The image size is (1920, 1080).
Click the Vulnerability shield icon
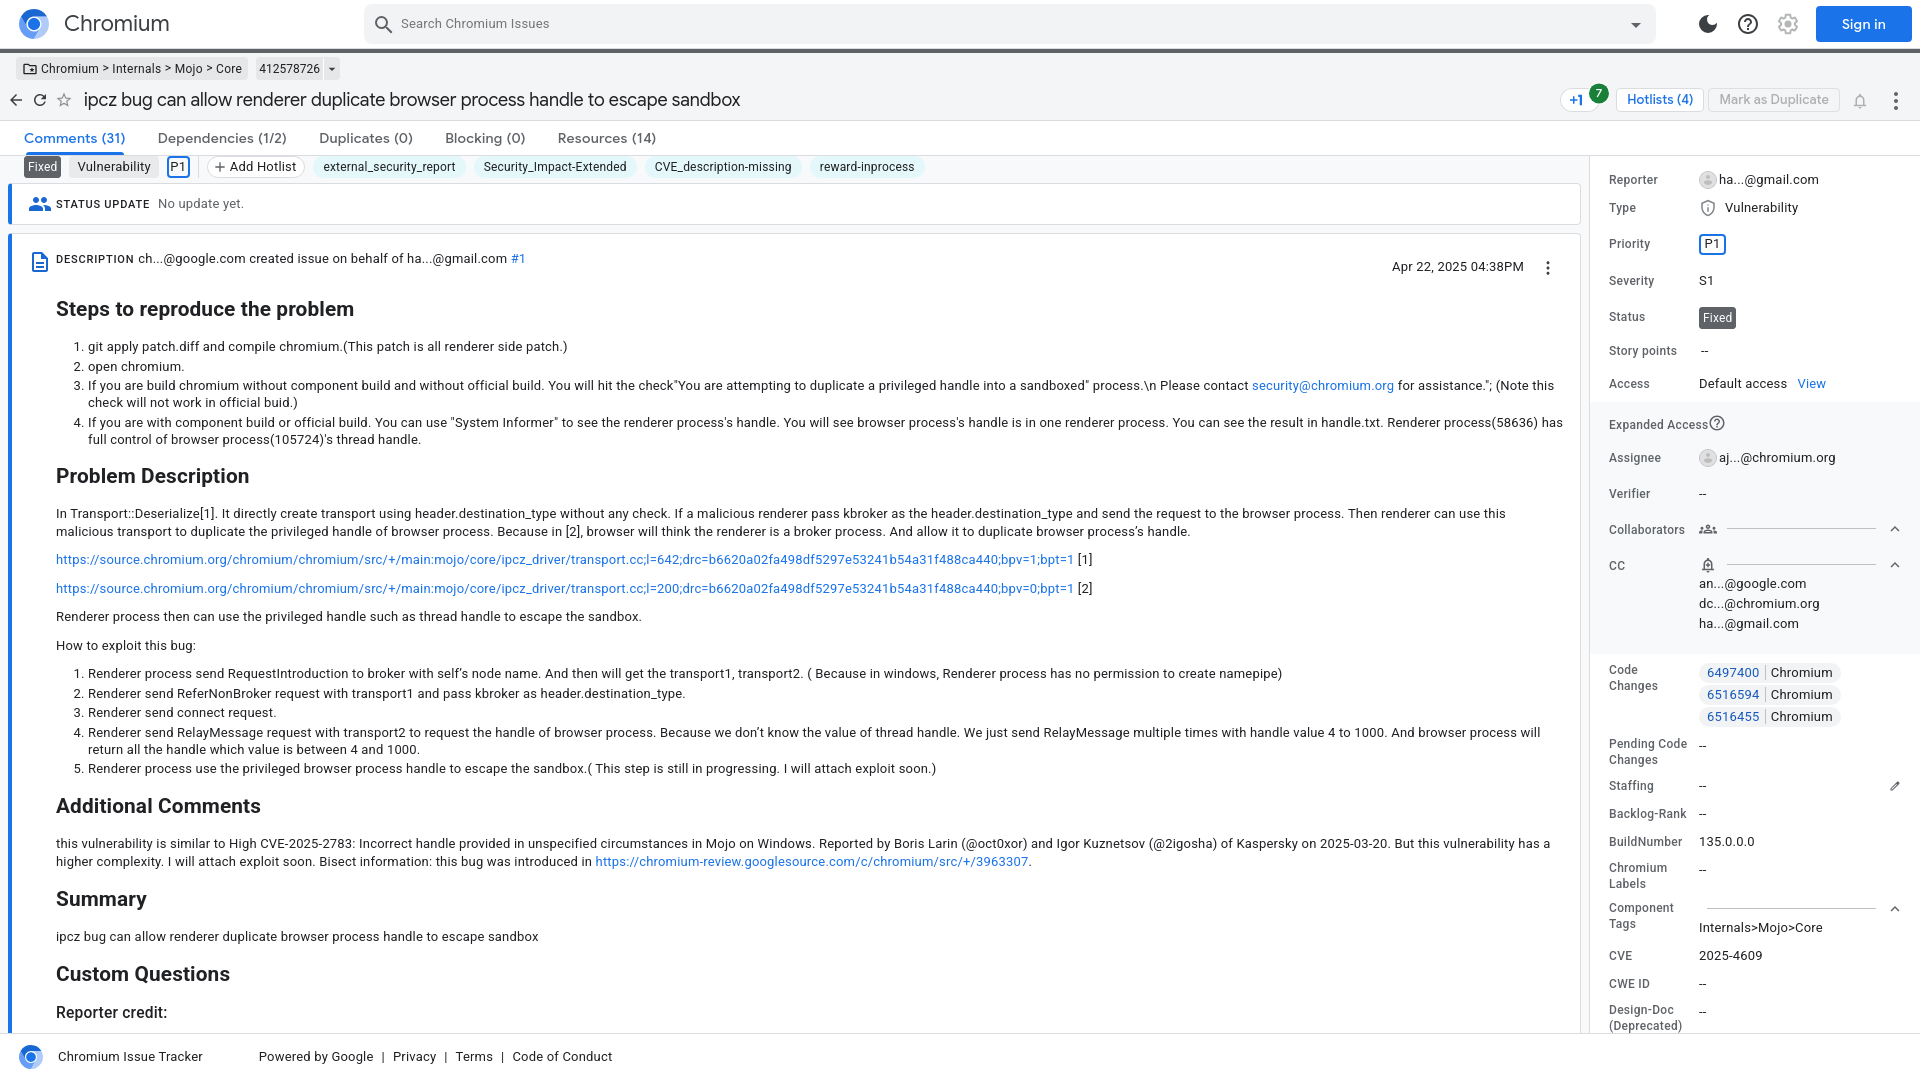(1708, 208)
